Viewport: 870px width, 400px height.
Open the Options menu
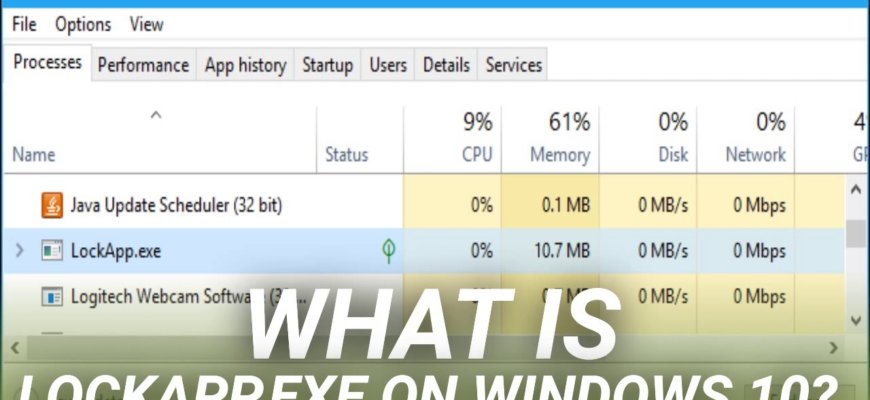point(83,24)
